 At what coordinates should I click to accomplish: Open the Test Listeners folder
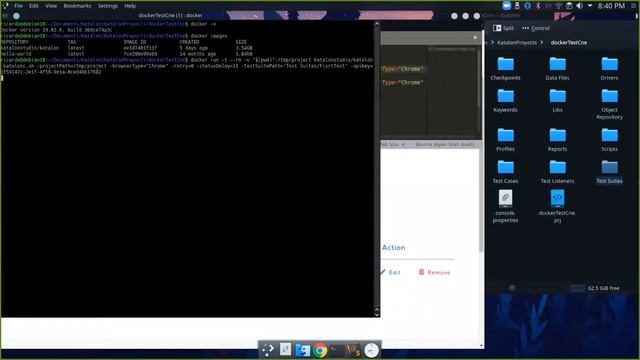[557, 171]
